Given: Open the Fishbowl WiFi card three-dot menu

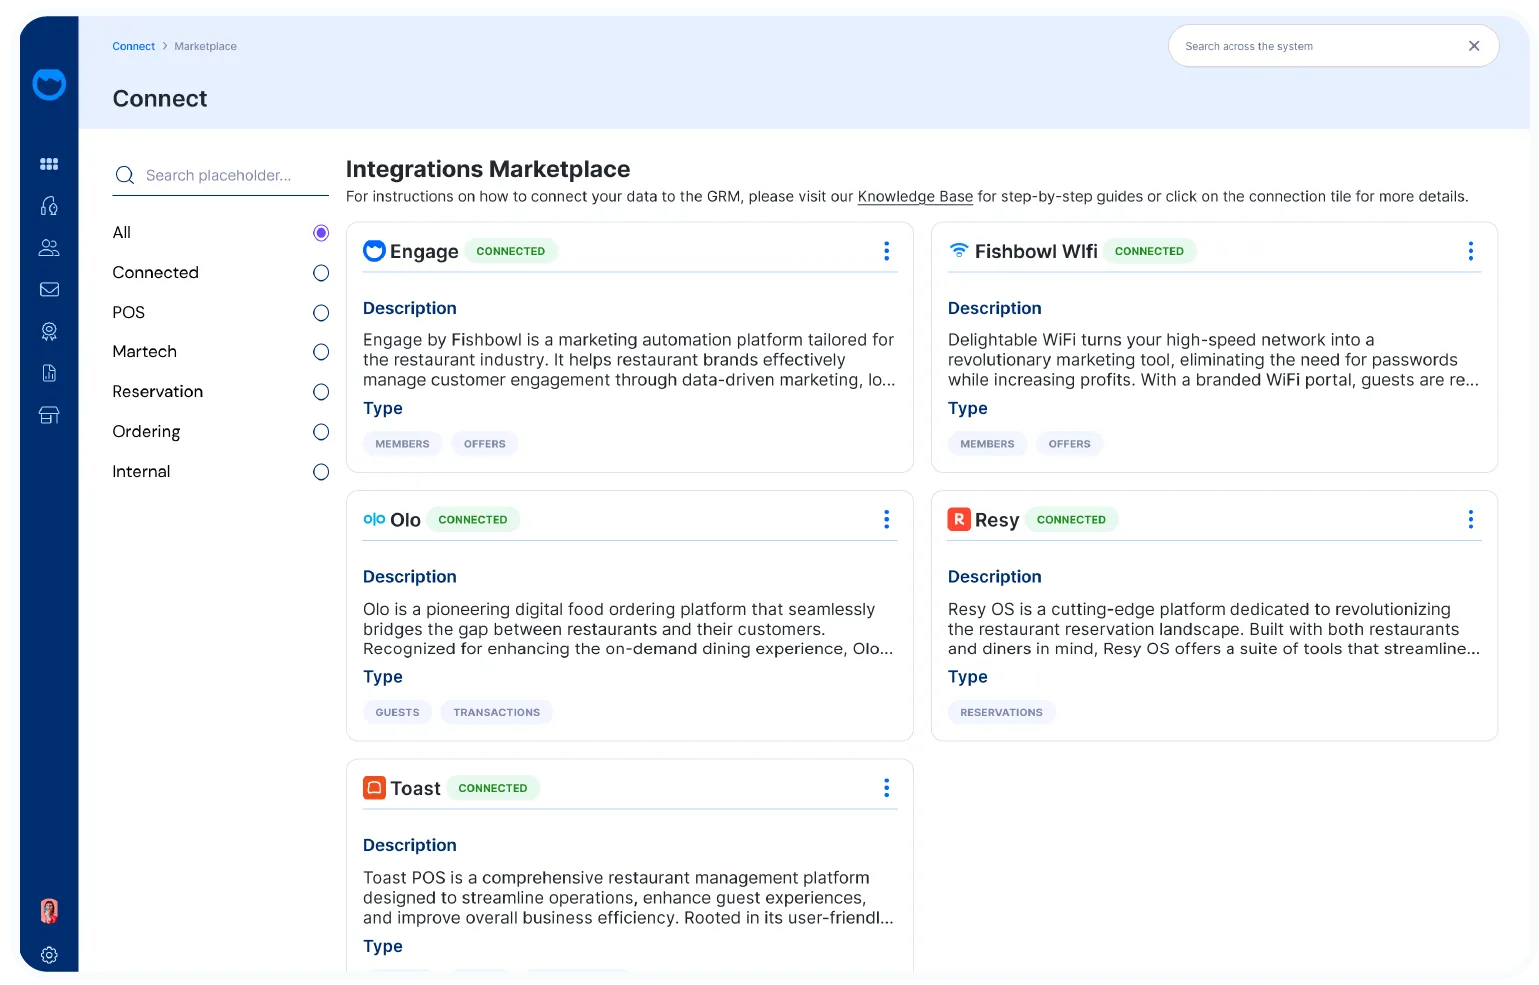Looking at the screenshot, I should [x=1470, y=251].
